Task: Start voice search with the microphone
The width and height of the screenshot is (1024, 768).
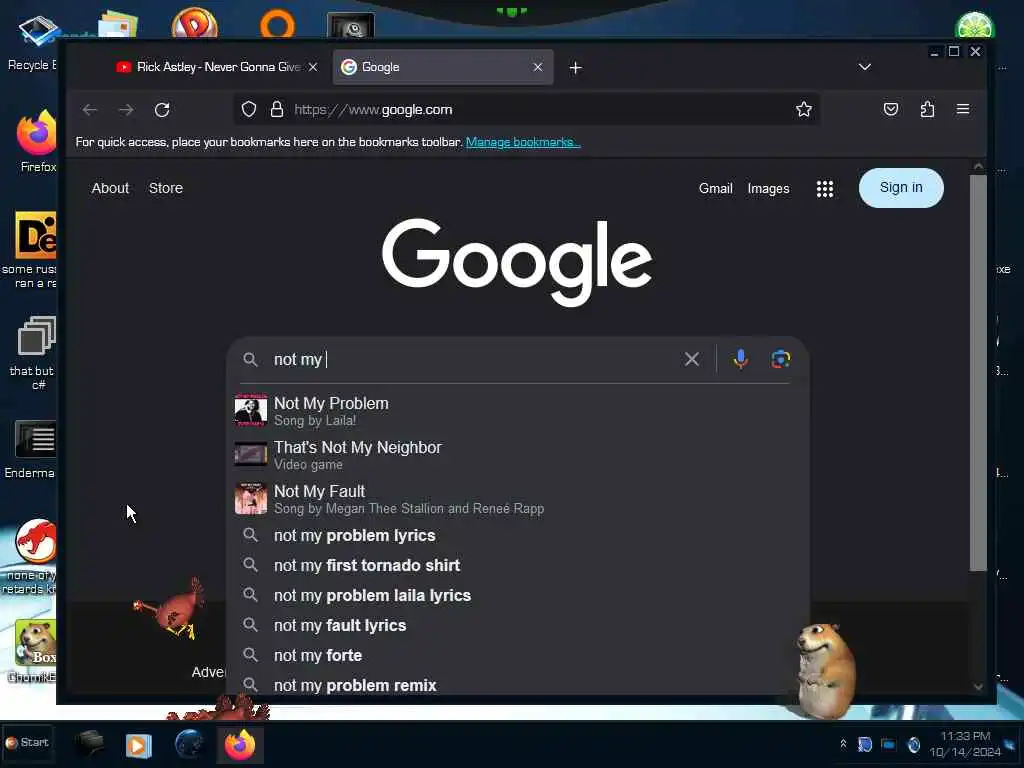Action: [741, 359]
